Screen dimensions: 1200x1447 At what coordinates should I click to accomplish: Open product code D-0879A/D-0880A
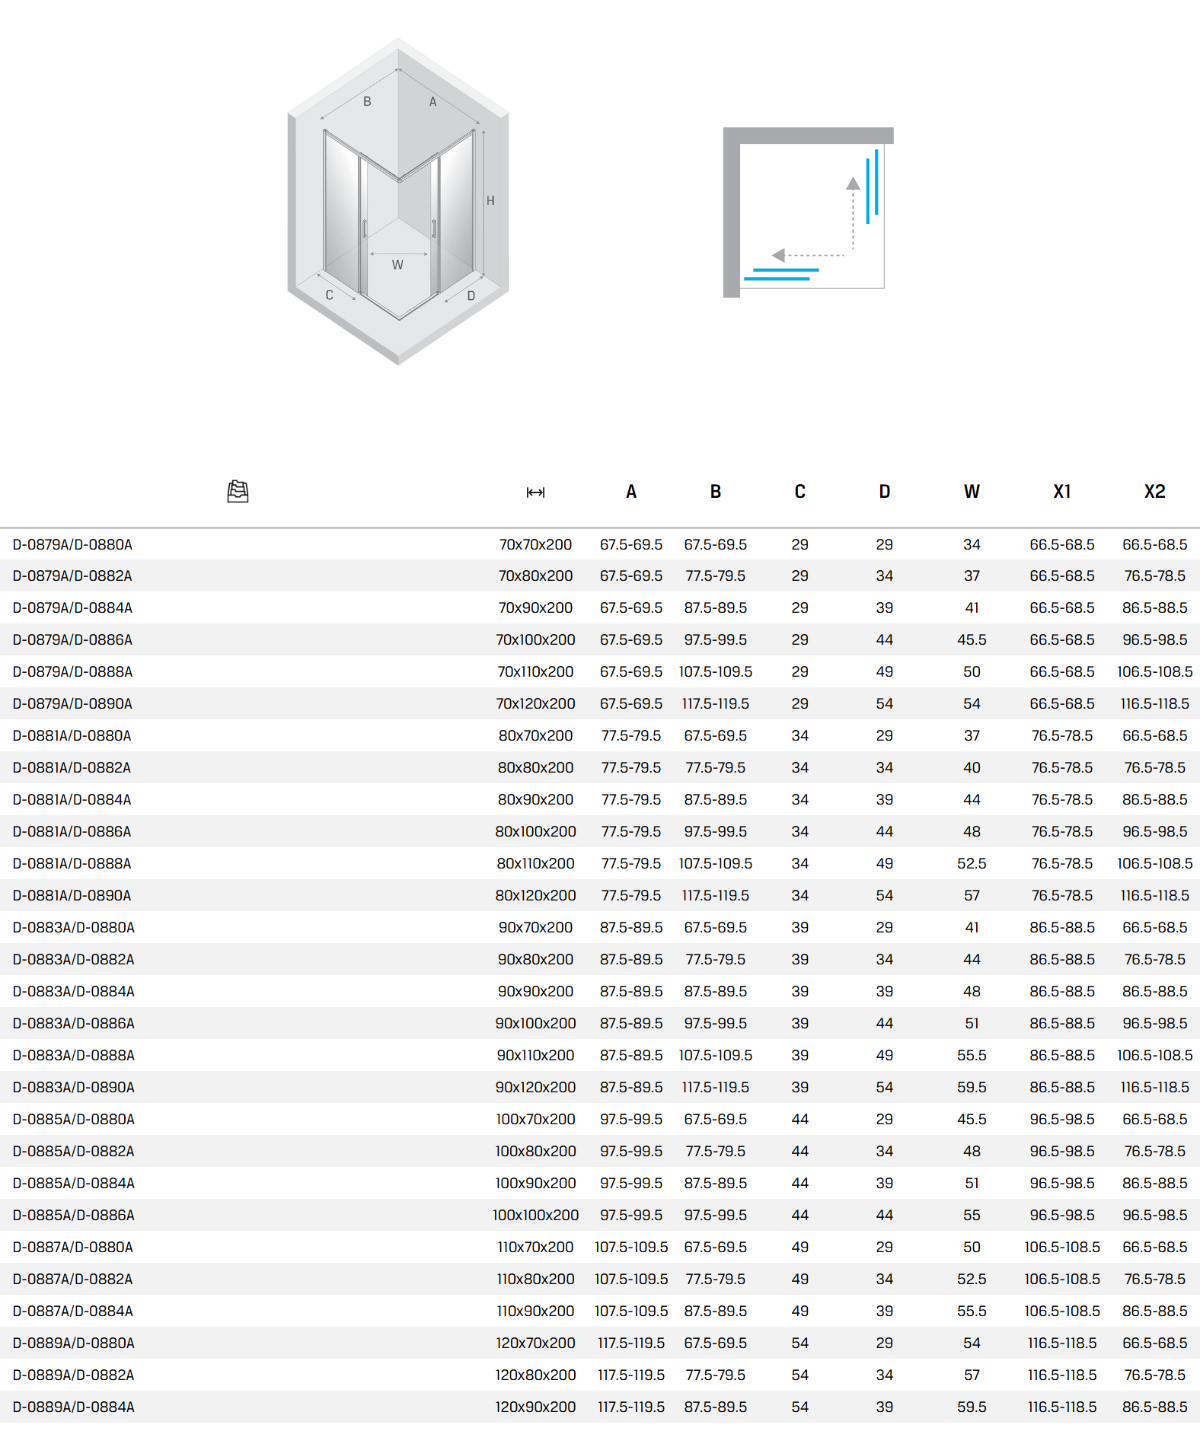click(73, 545)
